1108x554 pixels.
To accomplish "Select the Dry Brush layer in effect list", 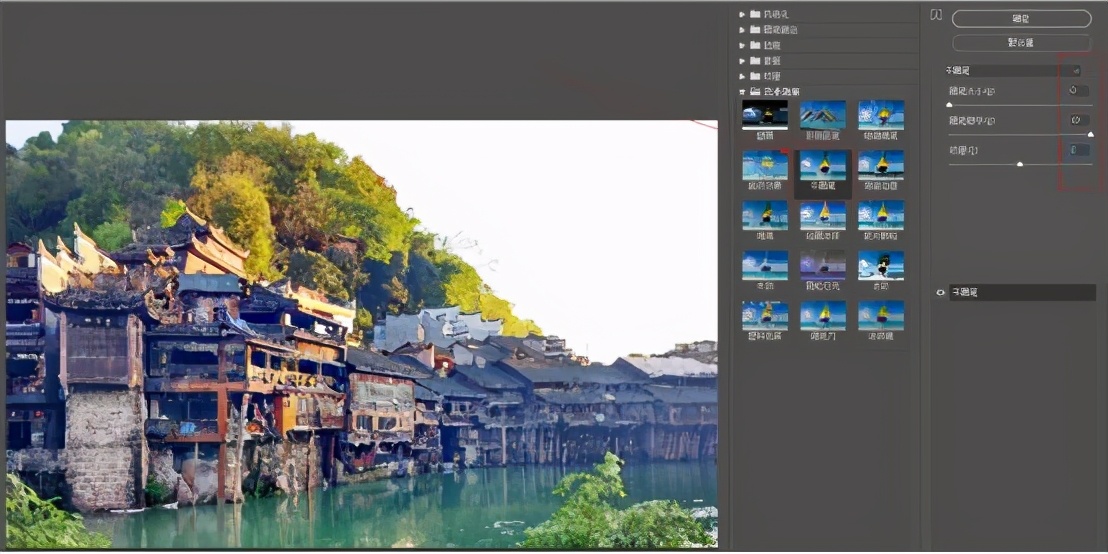I will pos(1020,292).
